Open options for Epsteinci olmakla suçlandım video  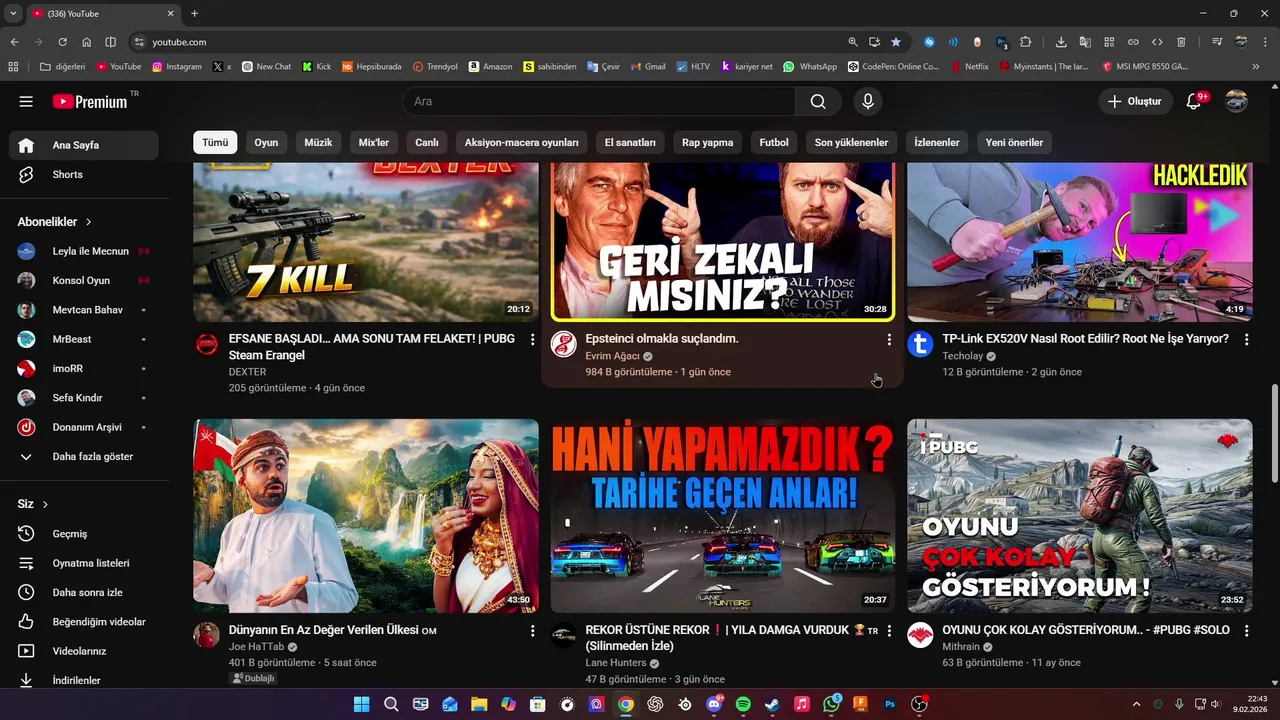pyautogui.click(x=889, y=340)
